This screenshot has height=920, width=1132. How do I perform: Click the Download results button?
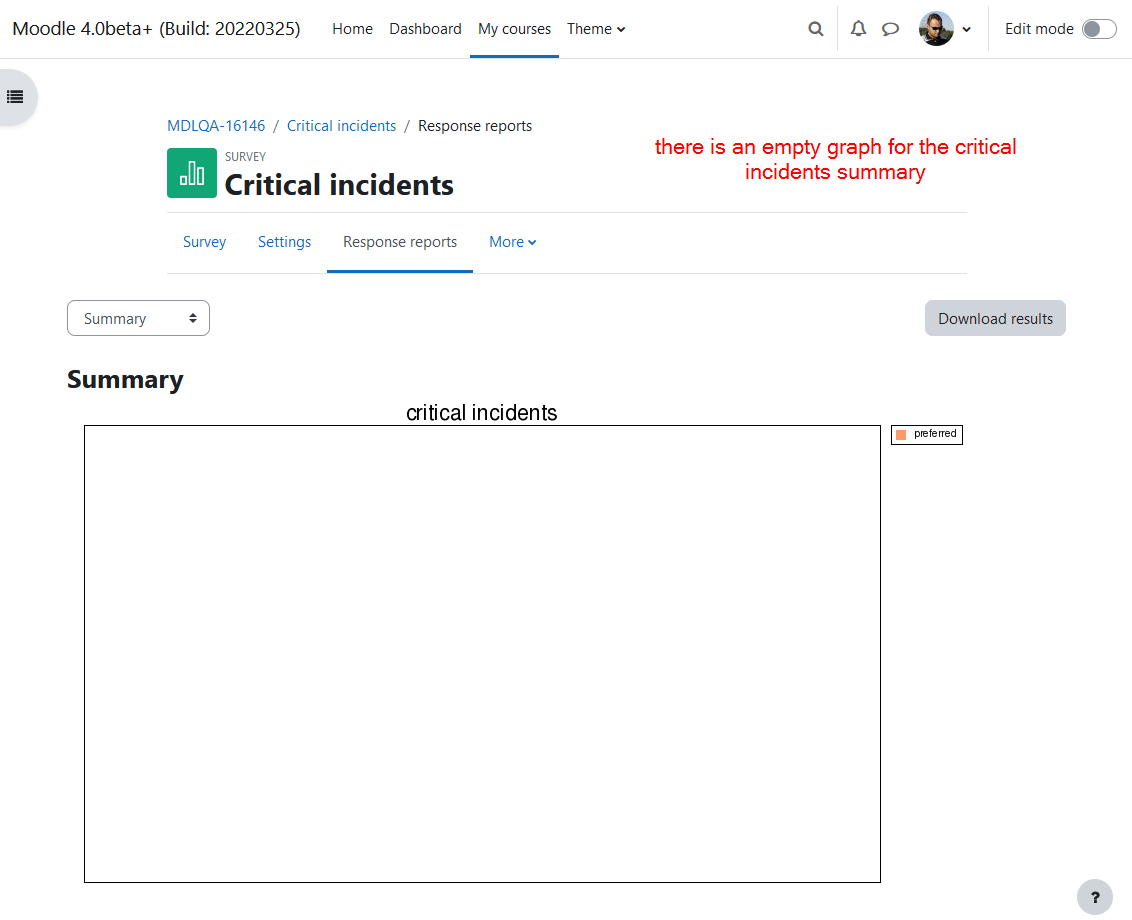[x=995, y=318]
